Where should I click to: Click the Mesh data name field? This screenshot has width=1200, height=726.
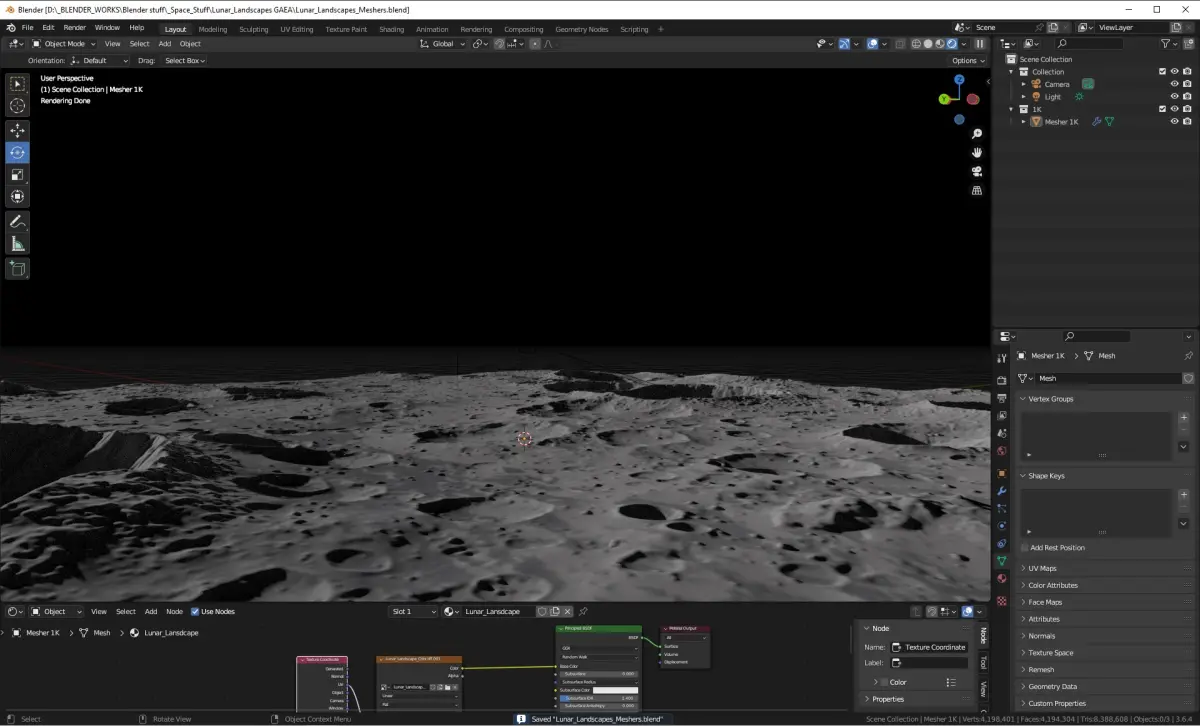(x=1108, y=379)
